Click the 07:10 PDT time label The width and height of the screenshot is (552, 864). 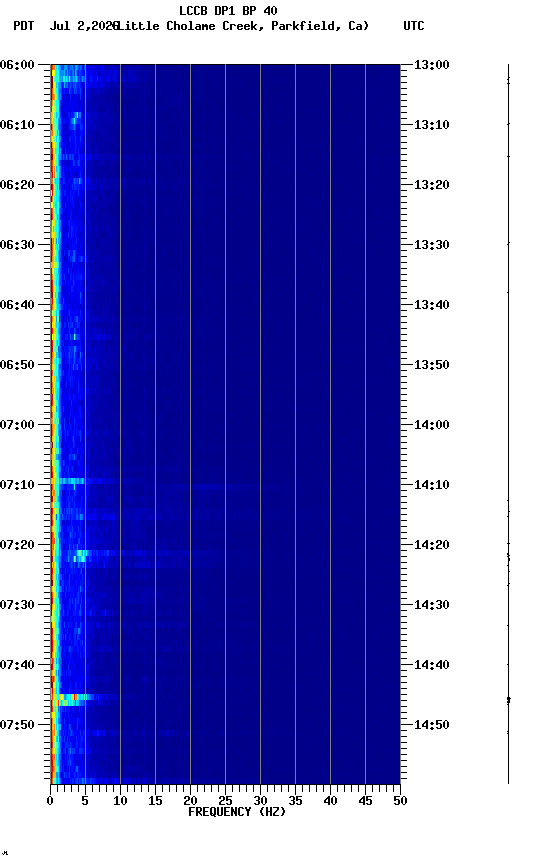tap(17, 485)
